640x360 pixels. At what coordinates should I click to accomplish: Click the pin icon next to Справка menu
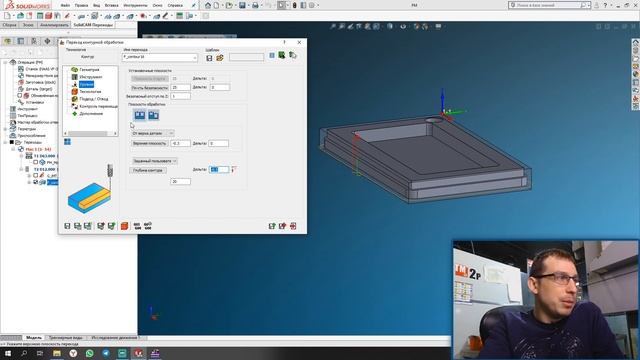(x=193, y=5)
